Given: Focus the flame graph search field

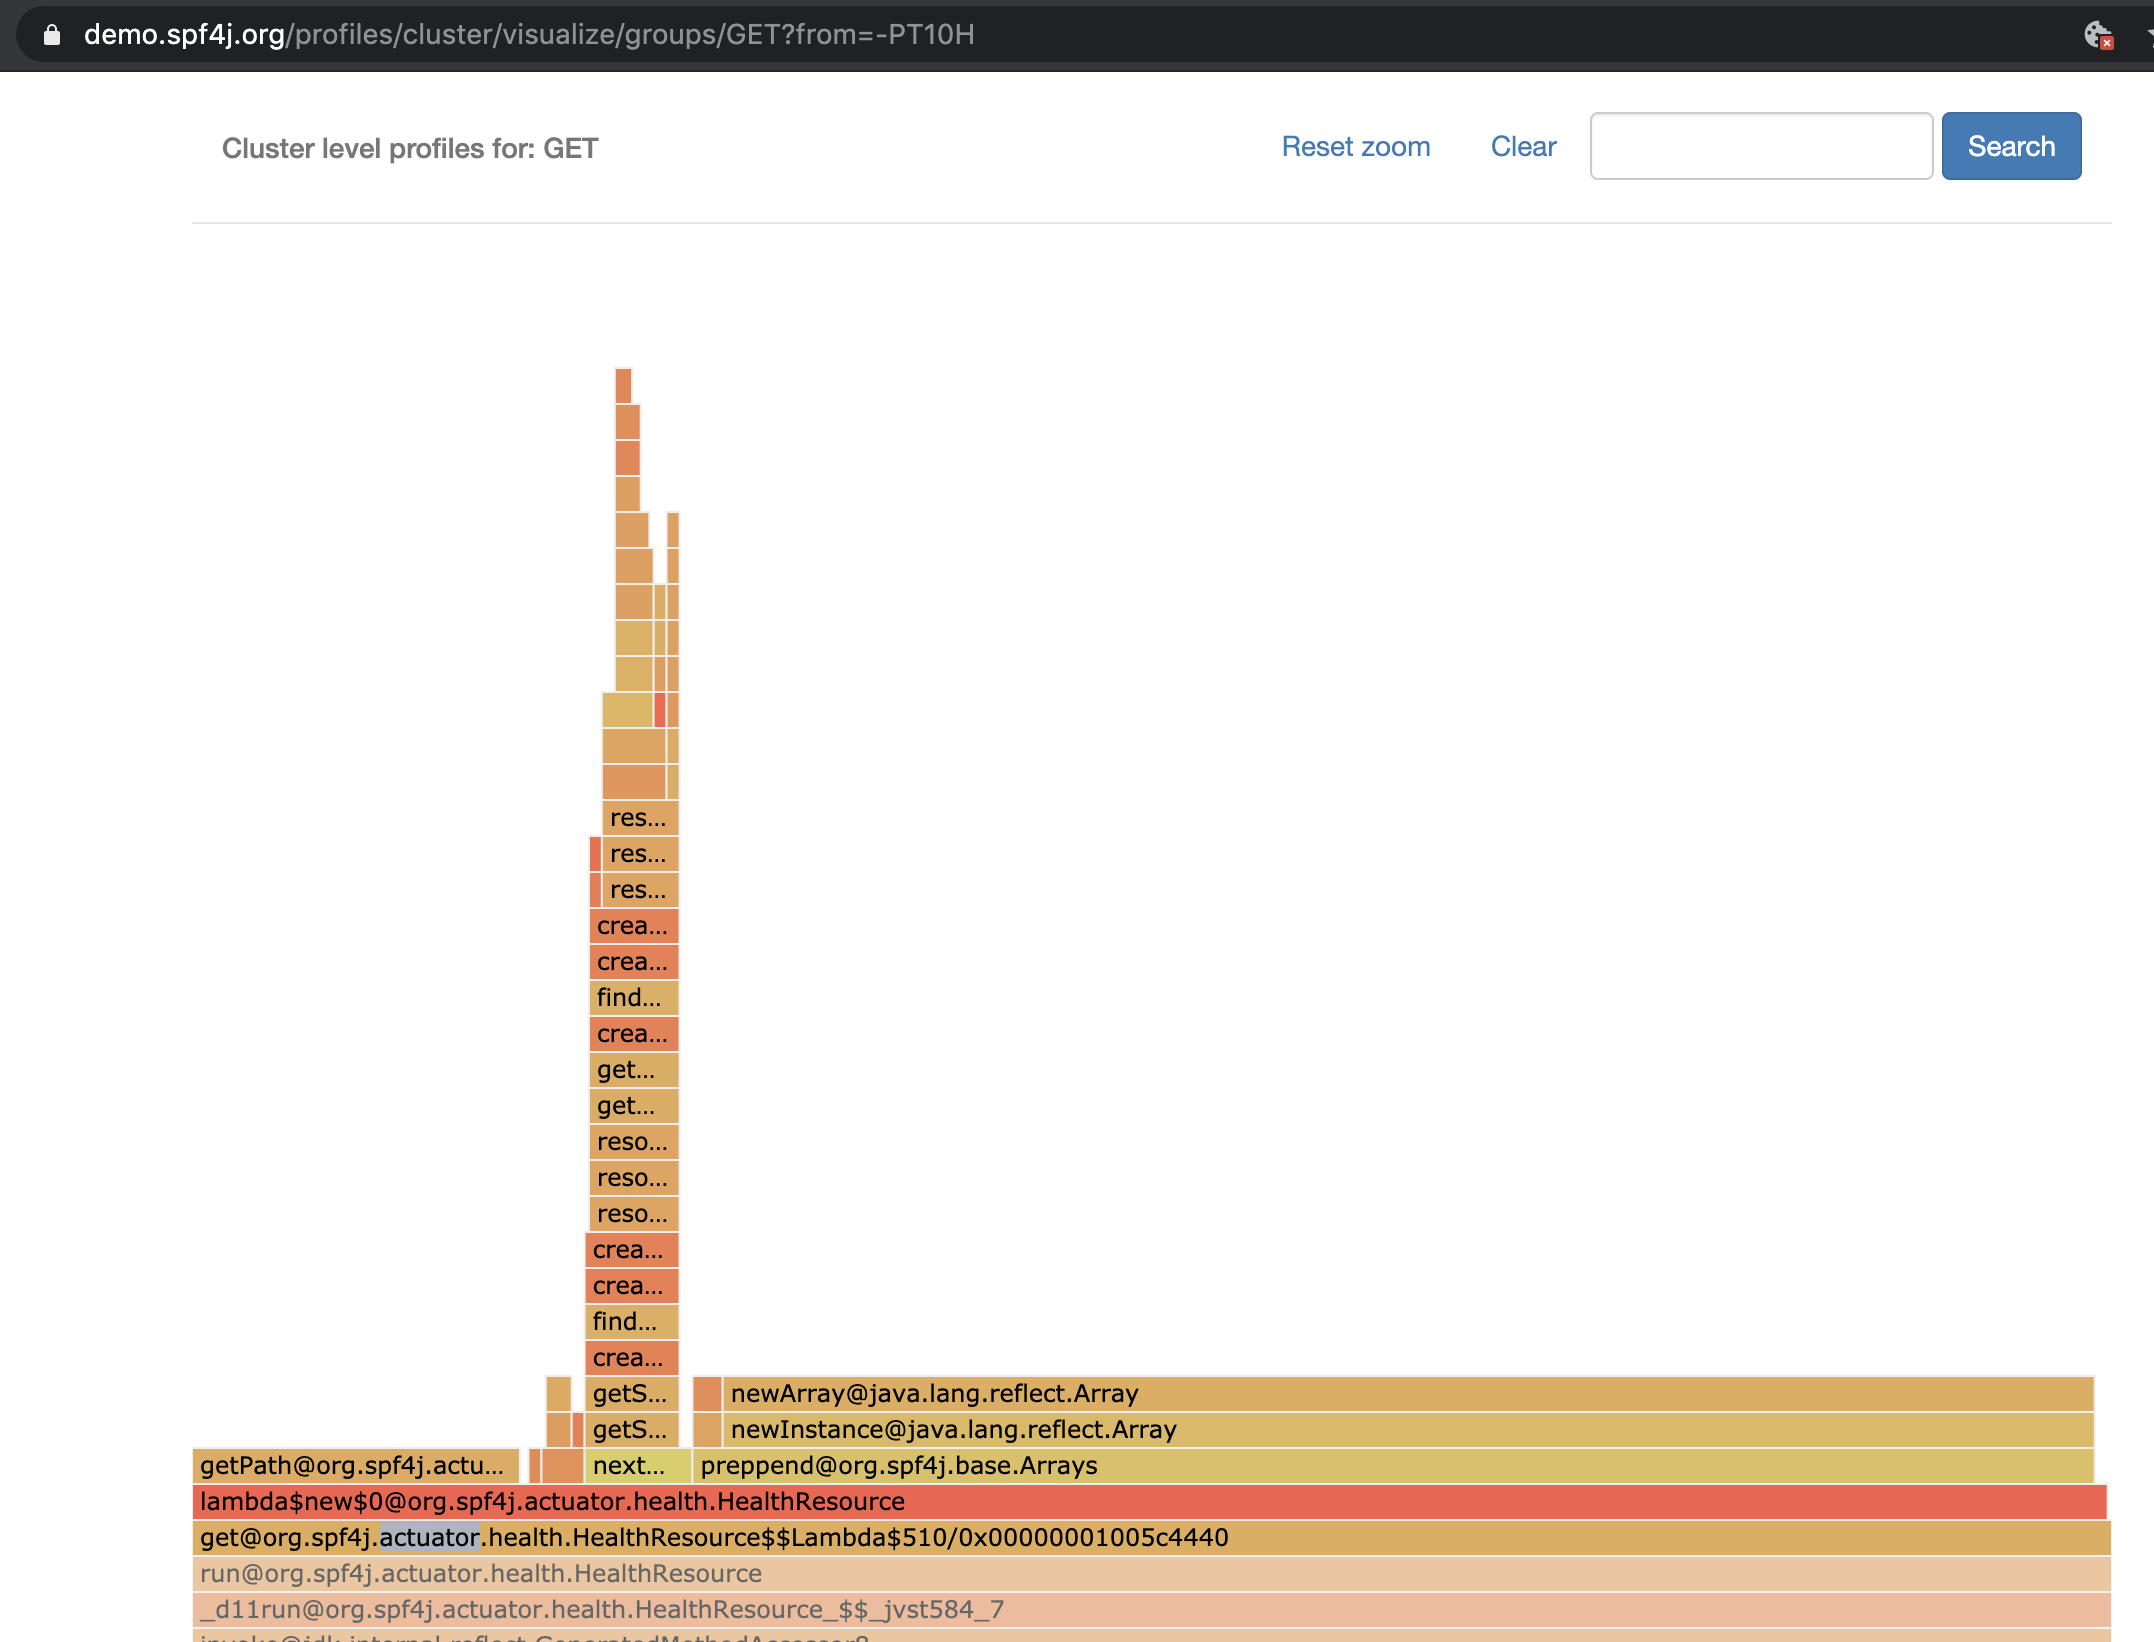Looking at the screenshot, I should (1761, 146).
